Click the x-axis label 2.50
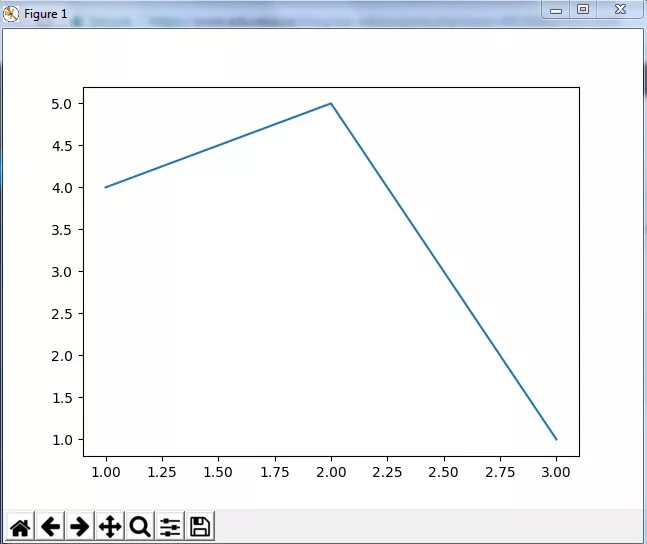The height and width of the screenshot is (544, 647). tap(444, 472)
